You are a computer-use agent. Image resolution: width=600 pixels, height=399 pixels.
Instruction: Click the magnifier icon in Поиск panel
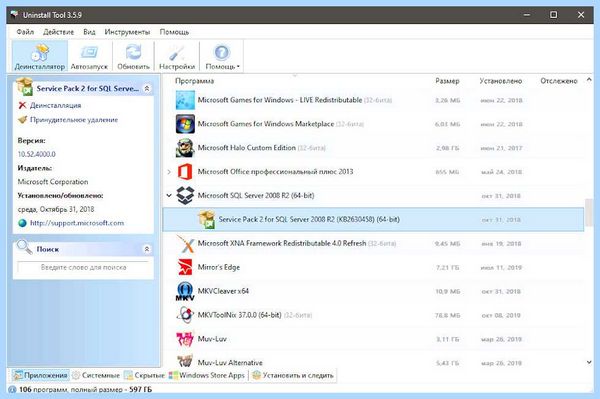[24, 247]
